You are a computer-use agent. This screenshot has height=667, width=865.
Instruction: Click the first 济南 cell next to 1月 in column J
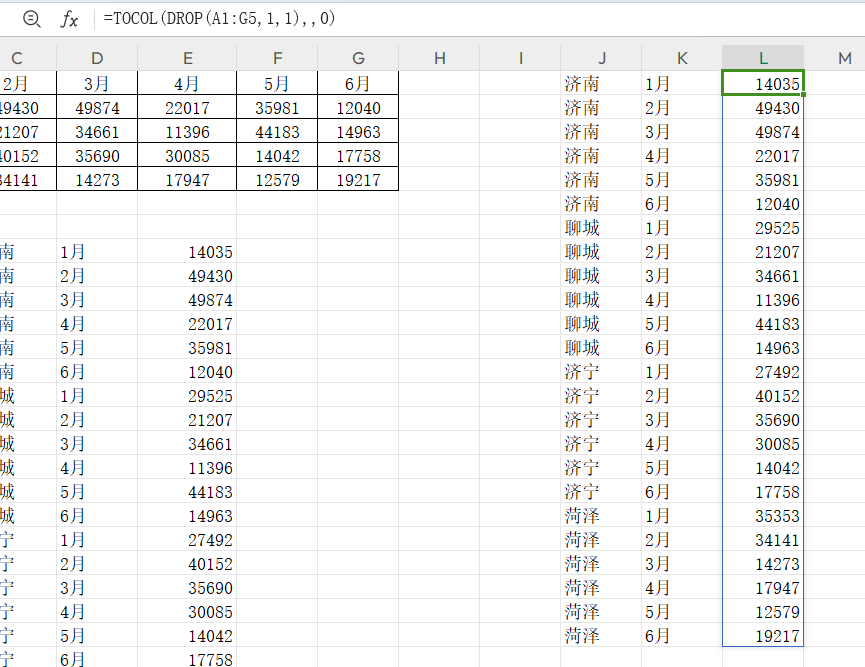[x=601, y=83]
